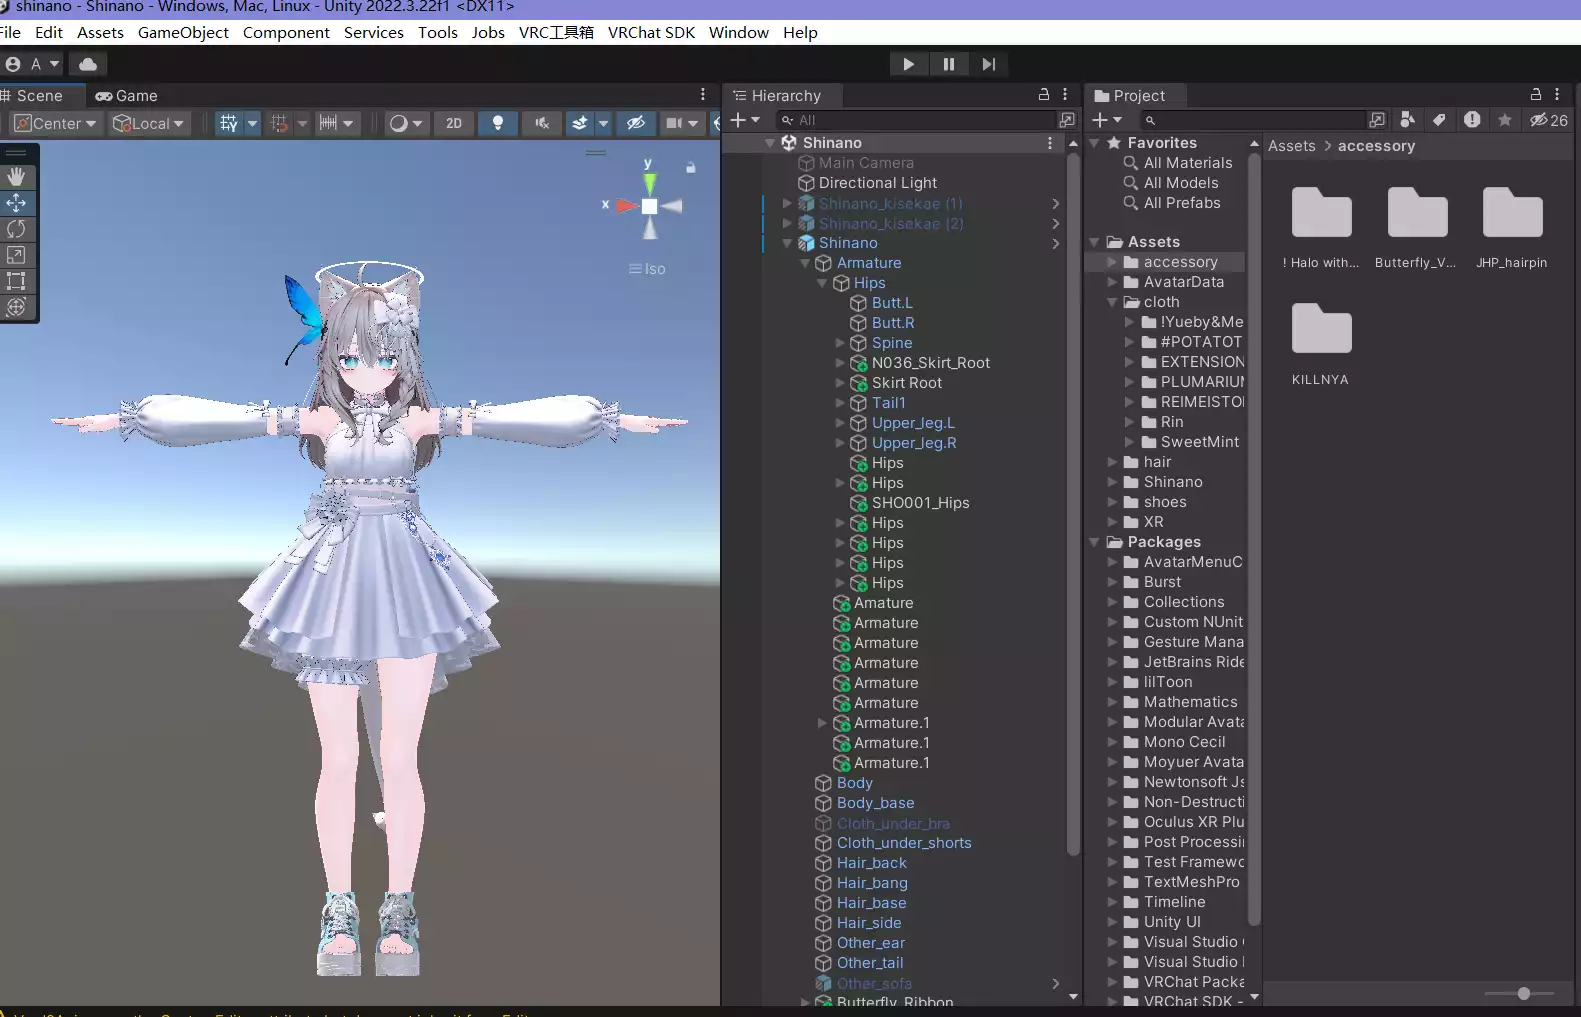Adjust the Project icon size slider
Screen dimensions: 1581x1017
(1523, 993)
